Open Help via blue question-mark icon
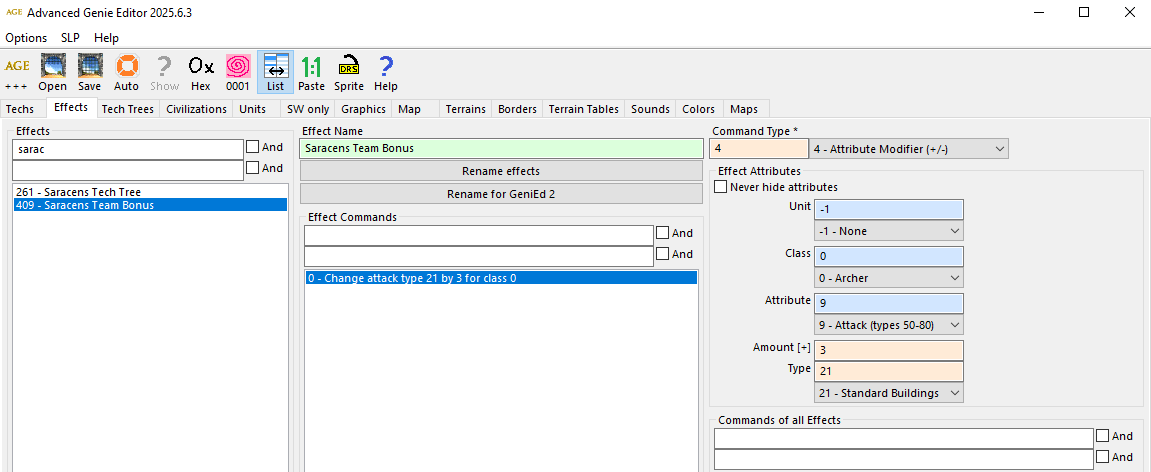This screenshot has width=1151, height=472. pos(385,73)
